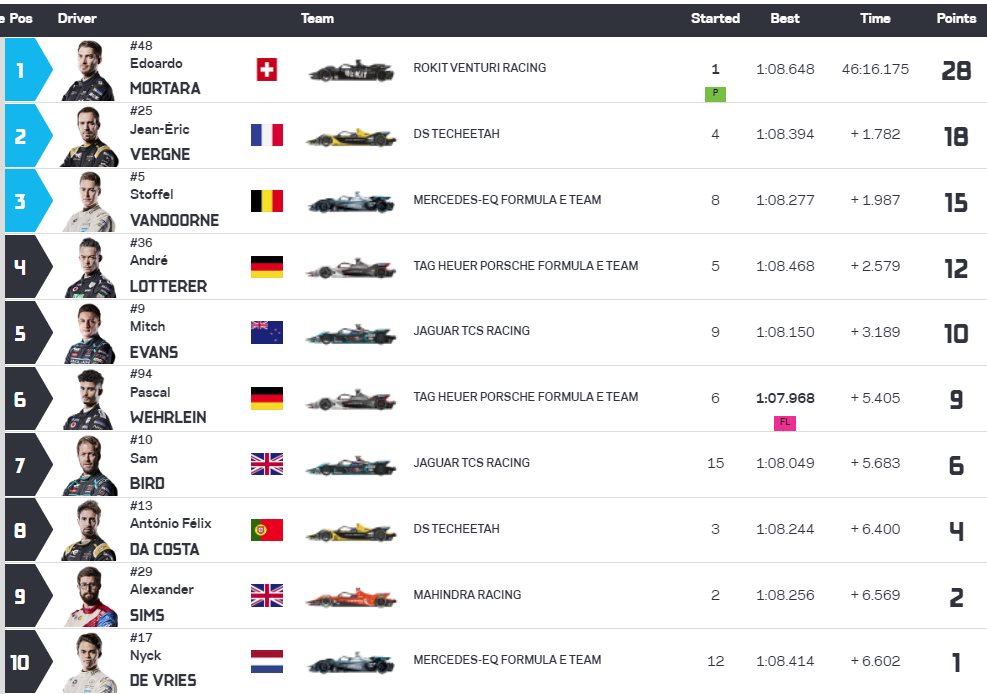This screenshot has width=987, height=694.
Task: Click the Time column header
Action: [875, 18]
